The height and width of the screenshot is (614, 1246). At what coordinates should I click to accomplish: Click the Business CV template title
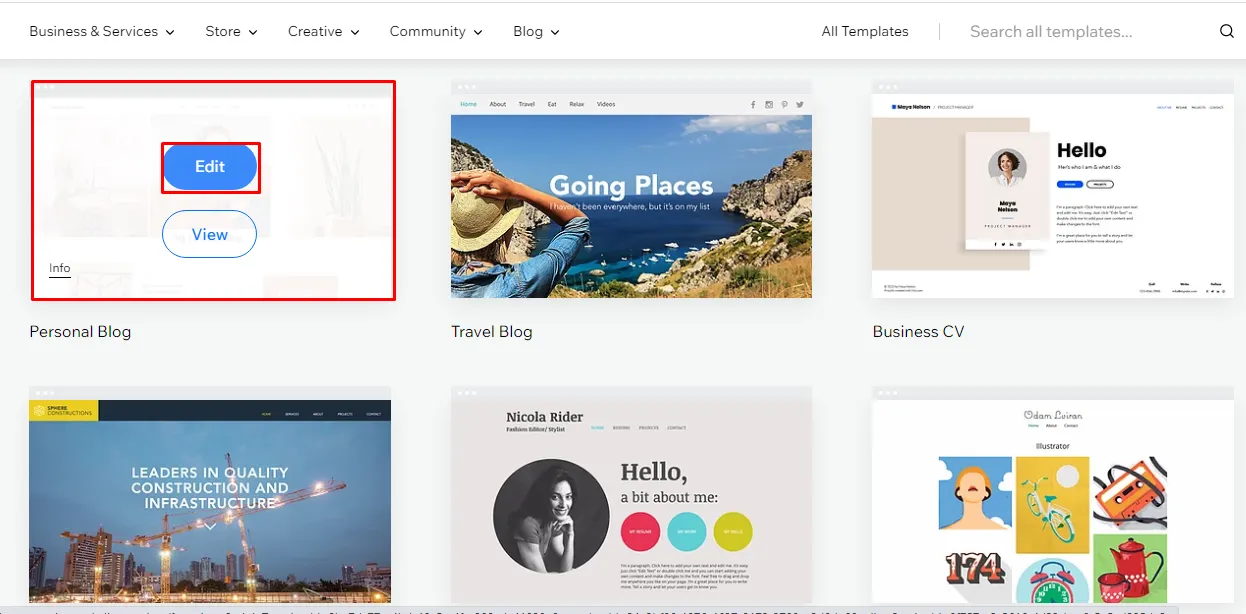[919, 331]
